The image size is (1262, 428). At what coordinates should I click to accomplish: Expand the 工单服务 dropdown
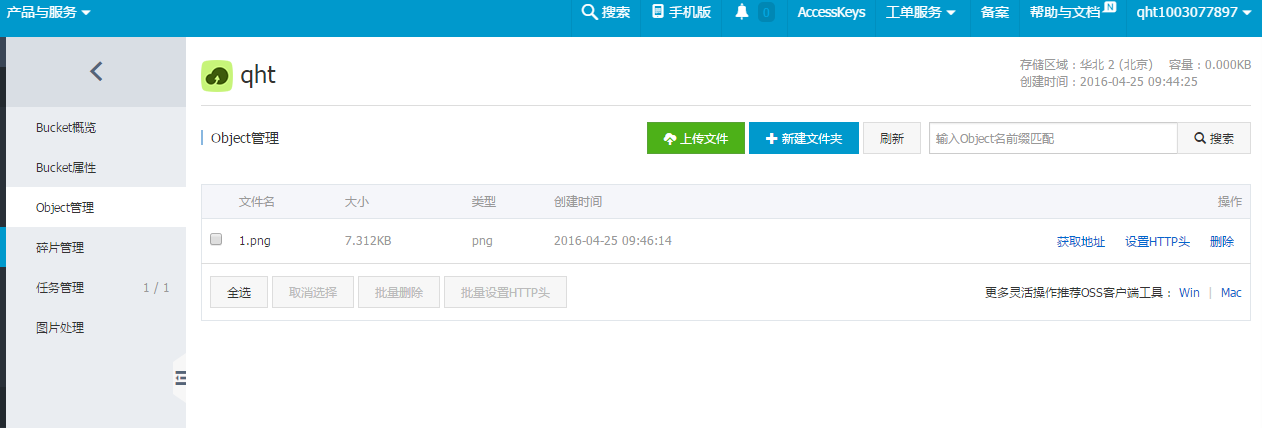(920, 13)
